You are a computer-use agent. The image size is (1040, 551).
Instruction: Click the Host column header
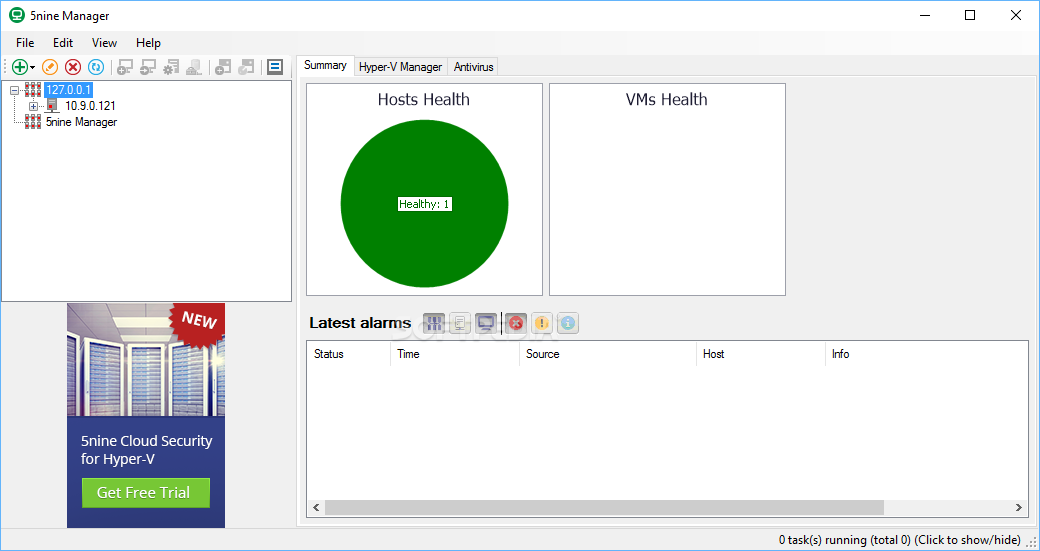point(761,354)
